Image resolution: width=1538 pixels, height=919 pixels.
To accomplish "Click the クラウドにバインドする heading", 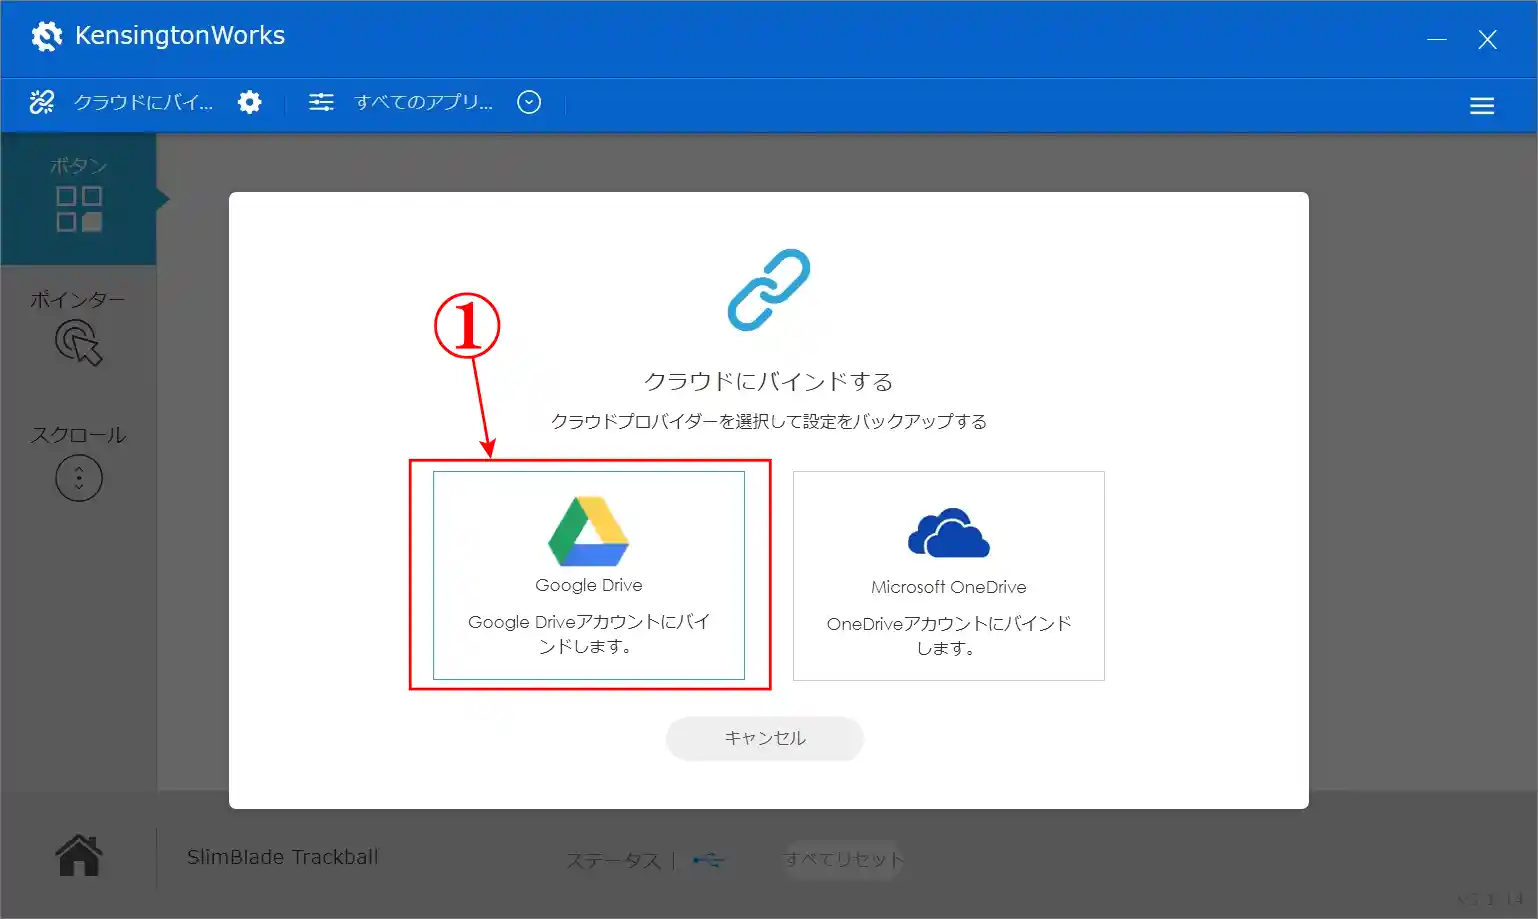I will (768, 381).
